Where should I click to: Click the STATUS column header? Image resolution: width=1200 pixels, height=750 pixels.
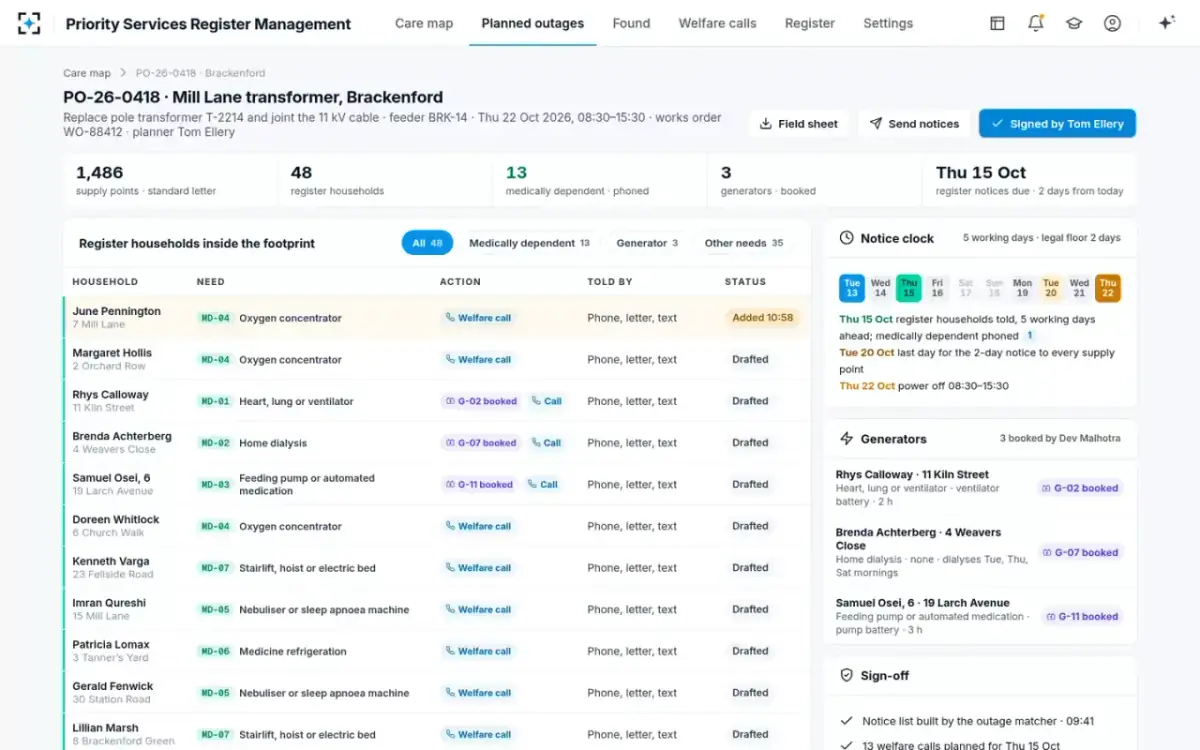[745, 282]
